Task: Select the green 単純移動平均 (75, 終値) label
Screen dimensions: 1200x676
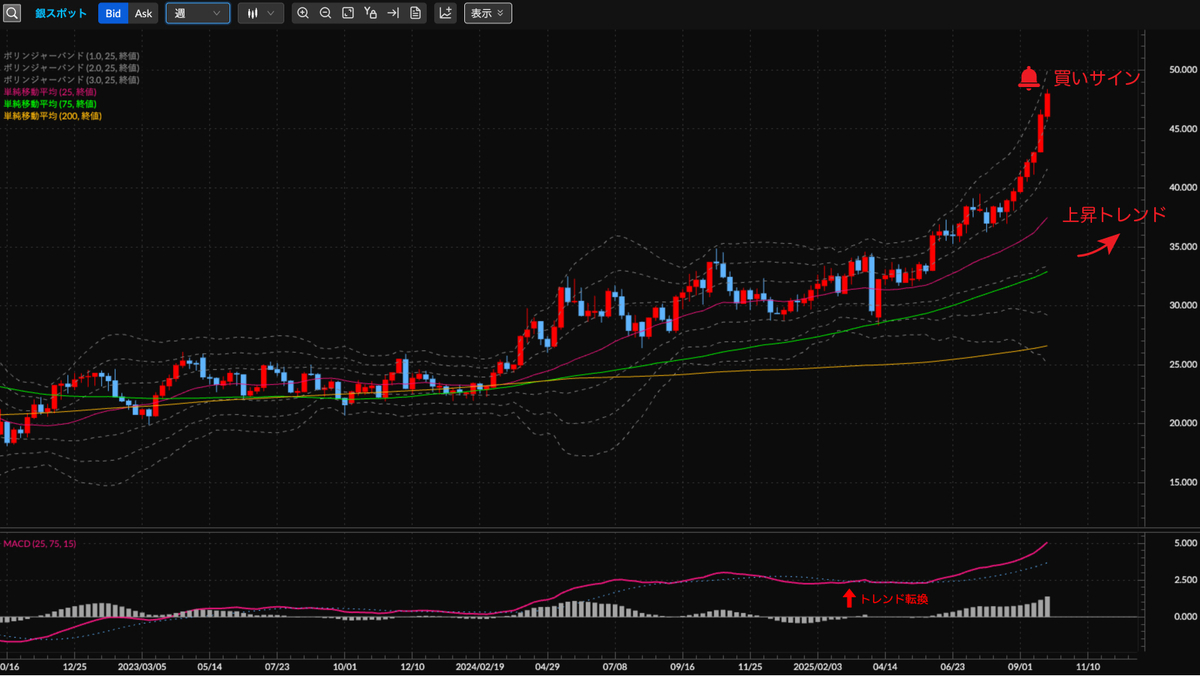Action: click(x=50, y=104)
